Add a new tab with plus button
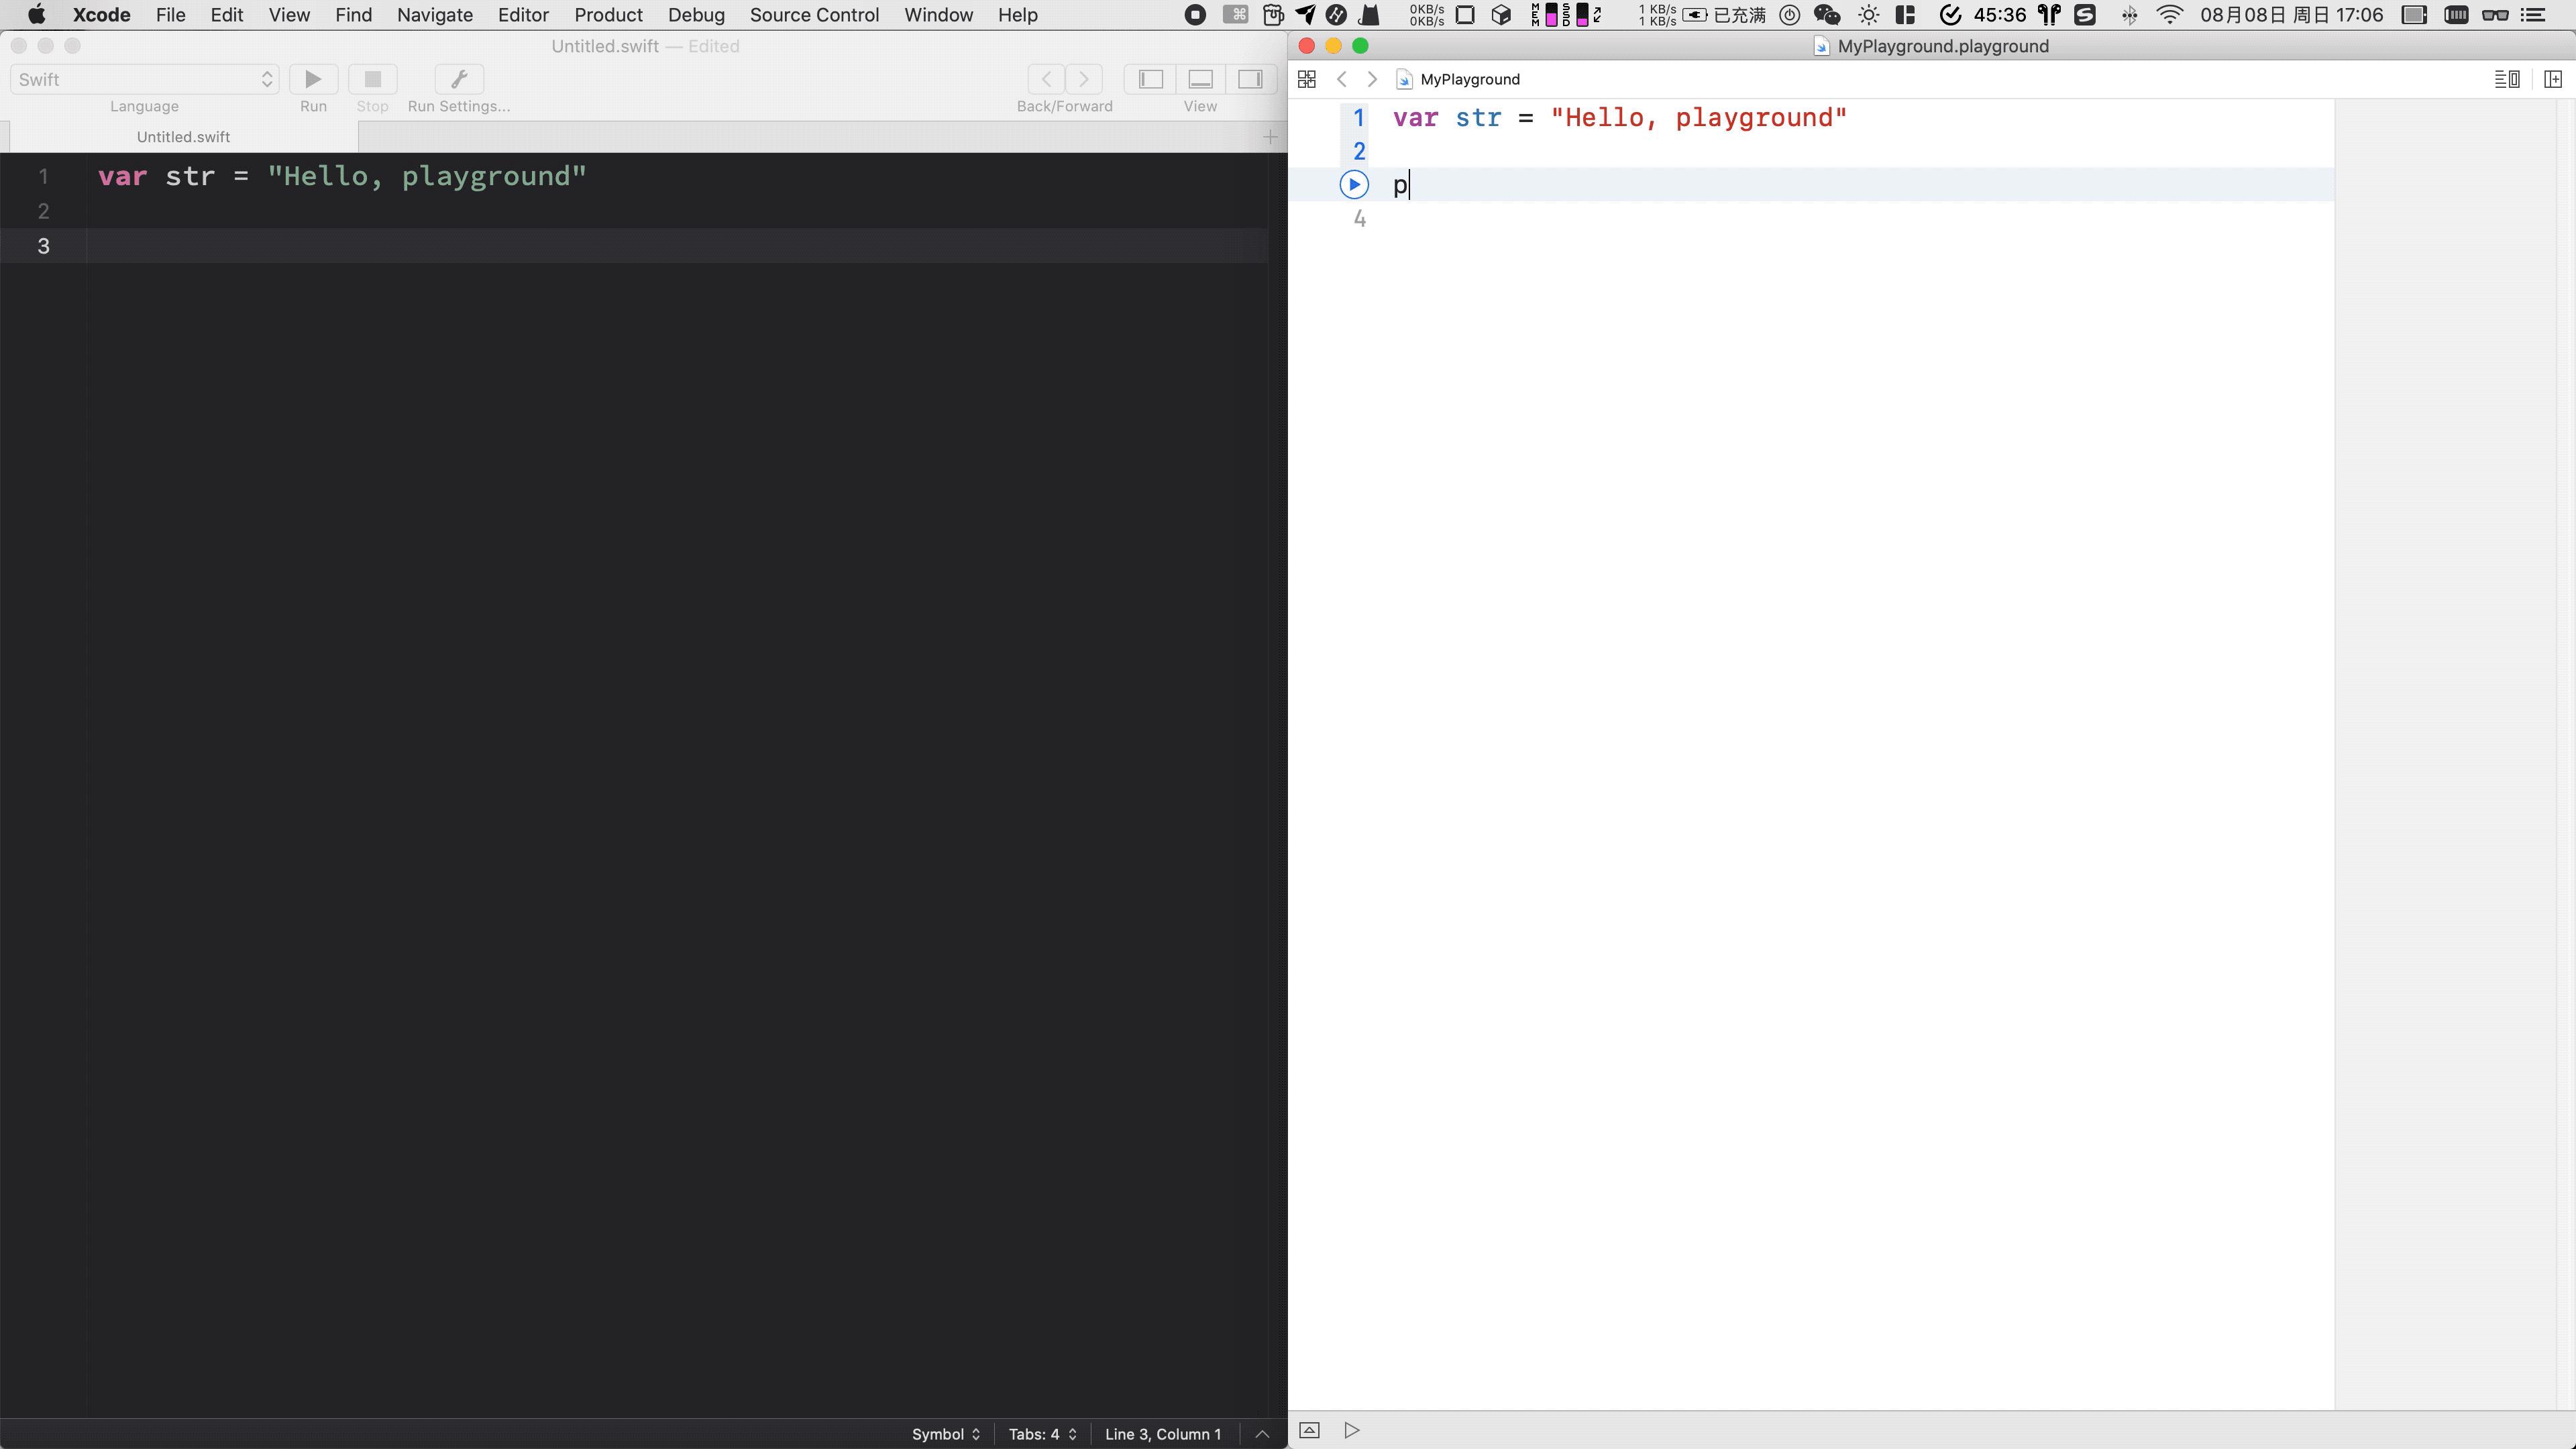 [1270, 137]
